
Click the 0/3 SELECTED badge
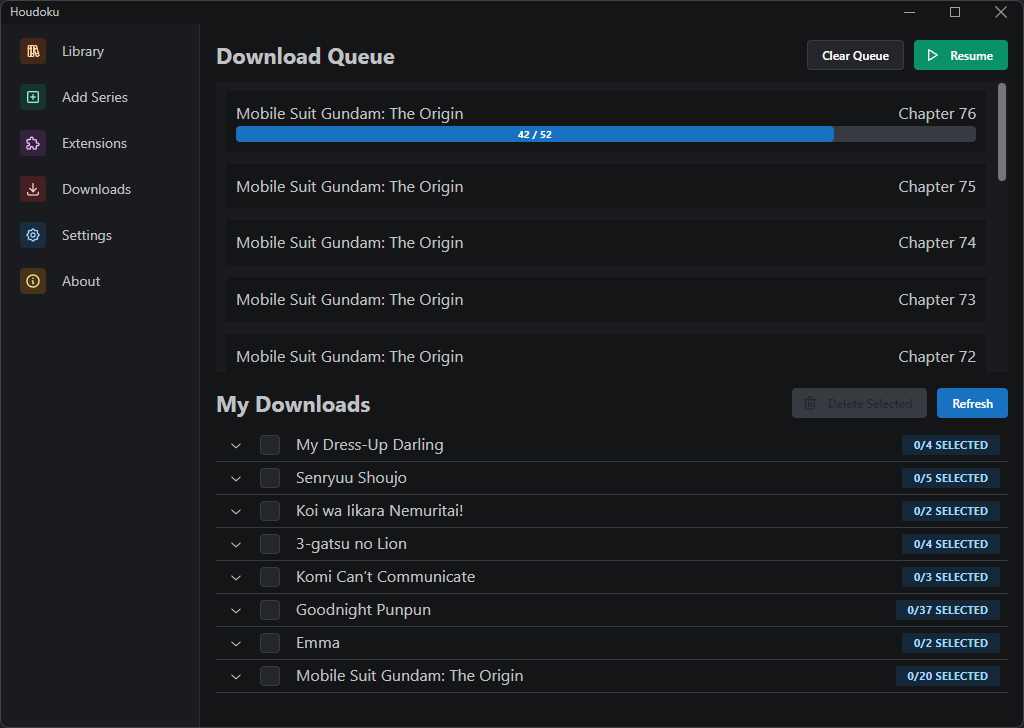point(950,577)
